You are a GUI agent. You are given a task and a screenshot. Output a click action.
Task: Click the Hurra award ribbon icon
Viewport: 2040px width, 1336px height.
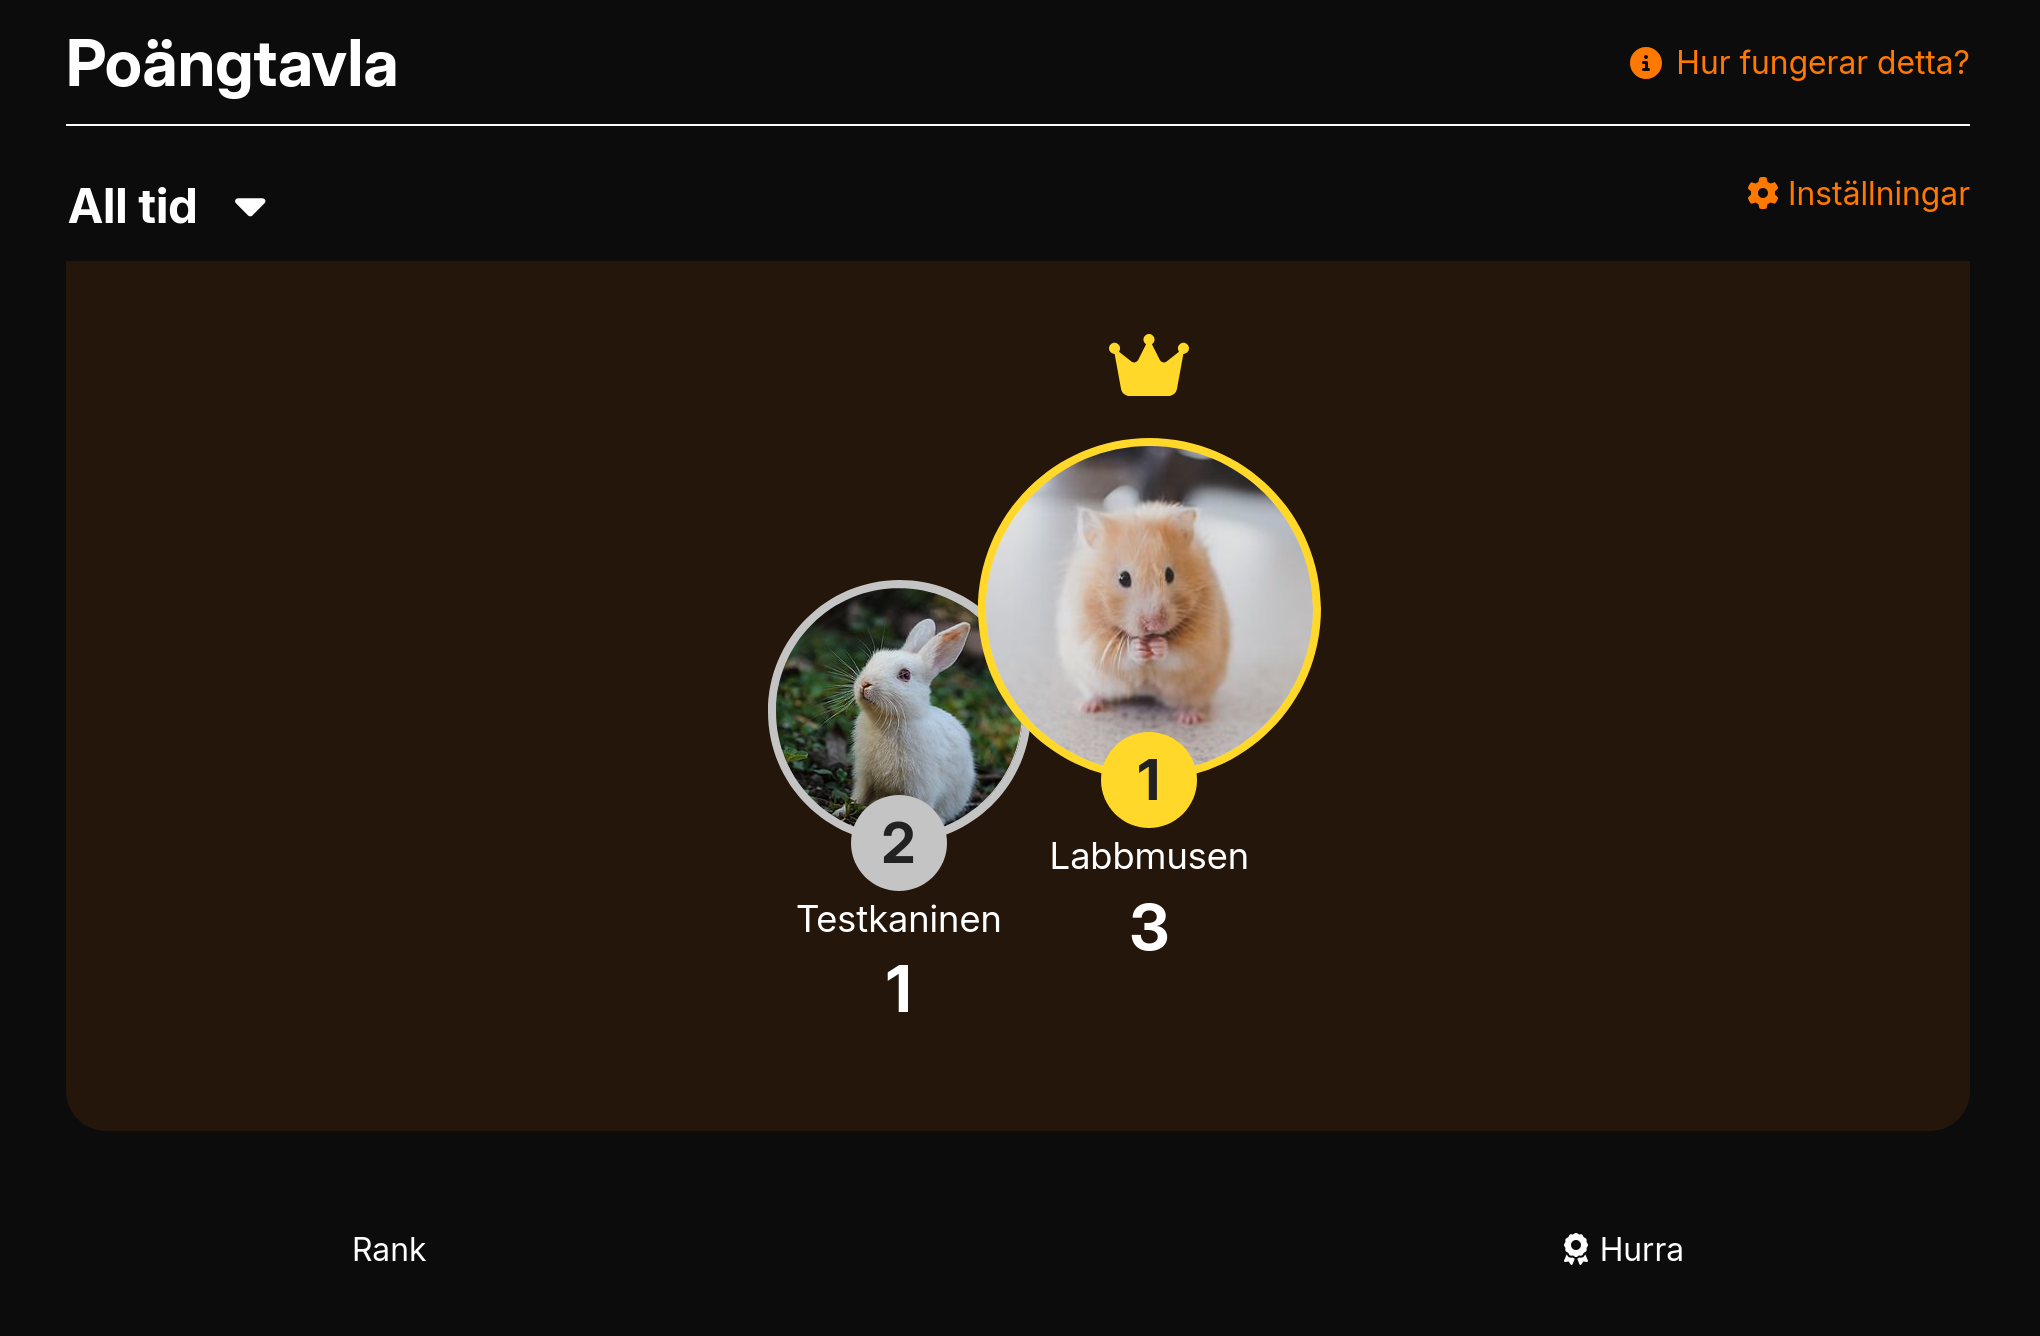pyautogui.click(x=1576, y=1249)
